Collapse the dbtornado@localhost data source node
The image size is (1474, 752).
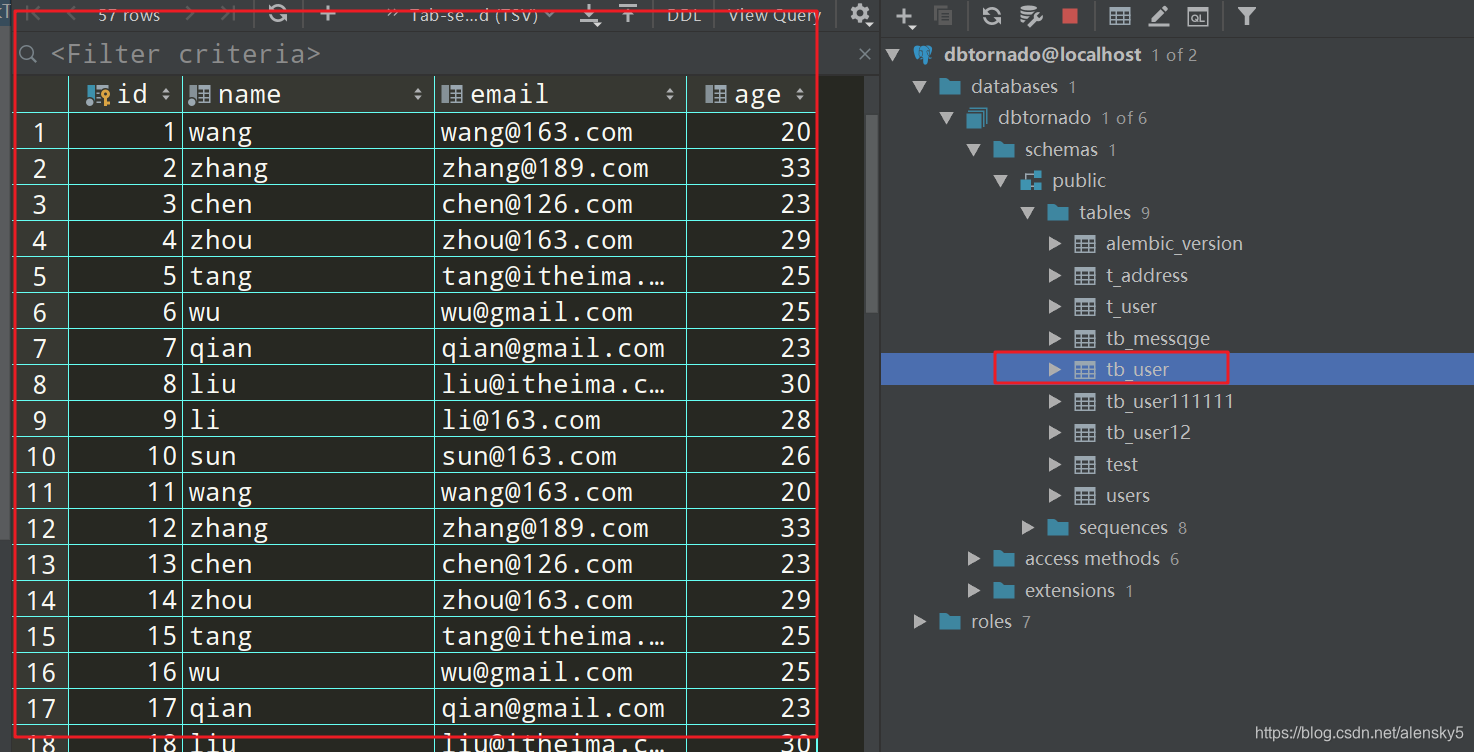tap(894, 55)
